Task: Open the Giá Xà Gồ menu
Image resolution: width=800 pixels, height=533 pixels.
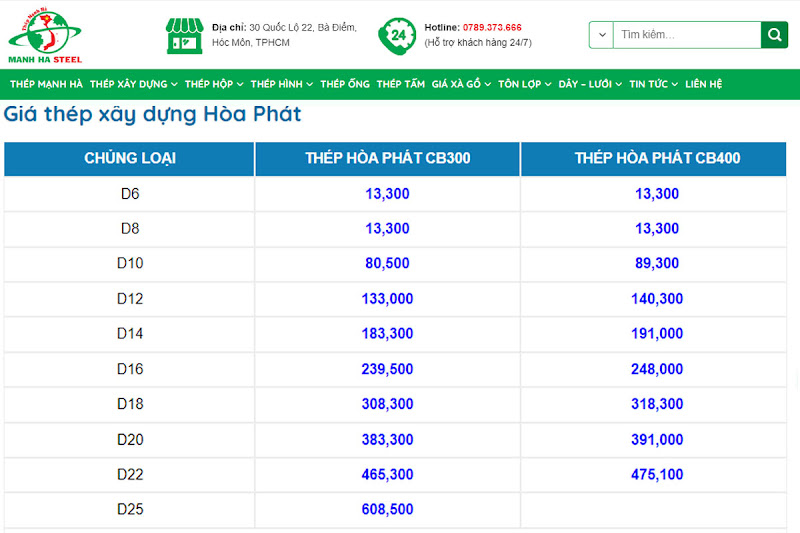Action: click(x=456, y=84)
